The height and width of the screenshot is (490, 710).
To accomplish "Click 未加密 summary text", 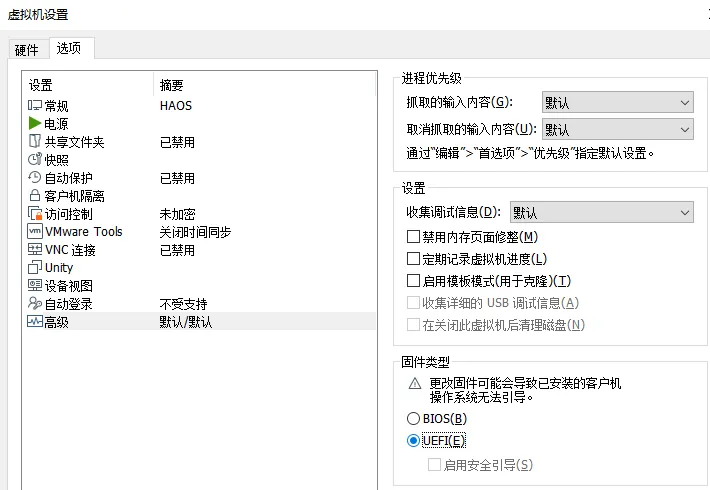I will coord(177,214).
